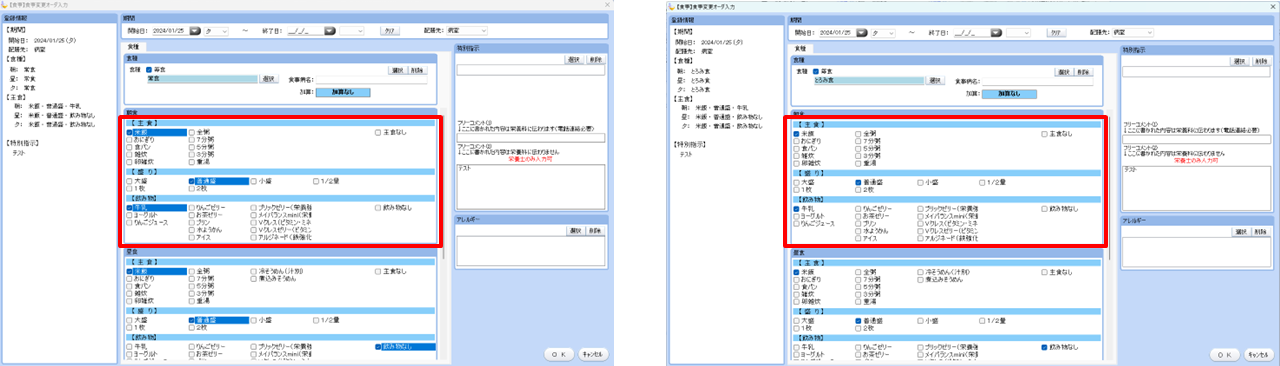Check breakfast 主食なし in left window

[378, 132]
